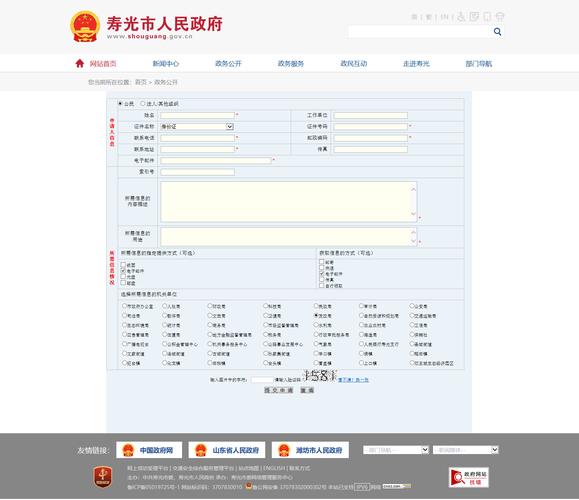Select the 公安局 agency radio button
This screenshot has width=579, height=500.
click(x=412, y=306)
